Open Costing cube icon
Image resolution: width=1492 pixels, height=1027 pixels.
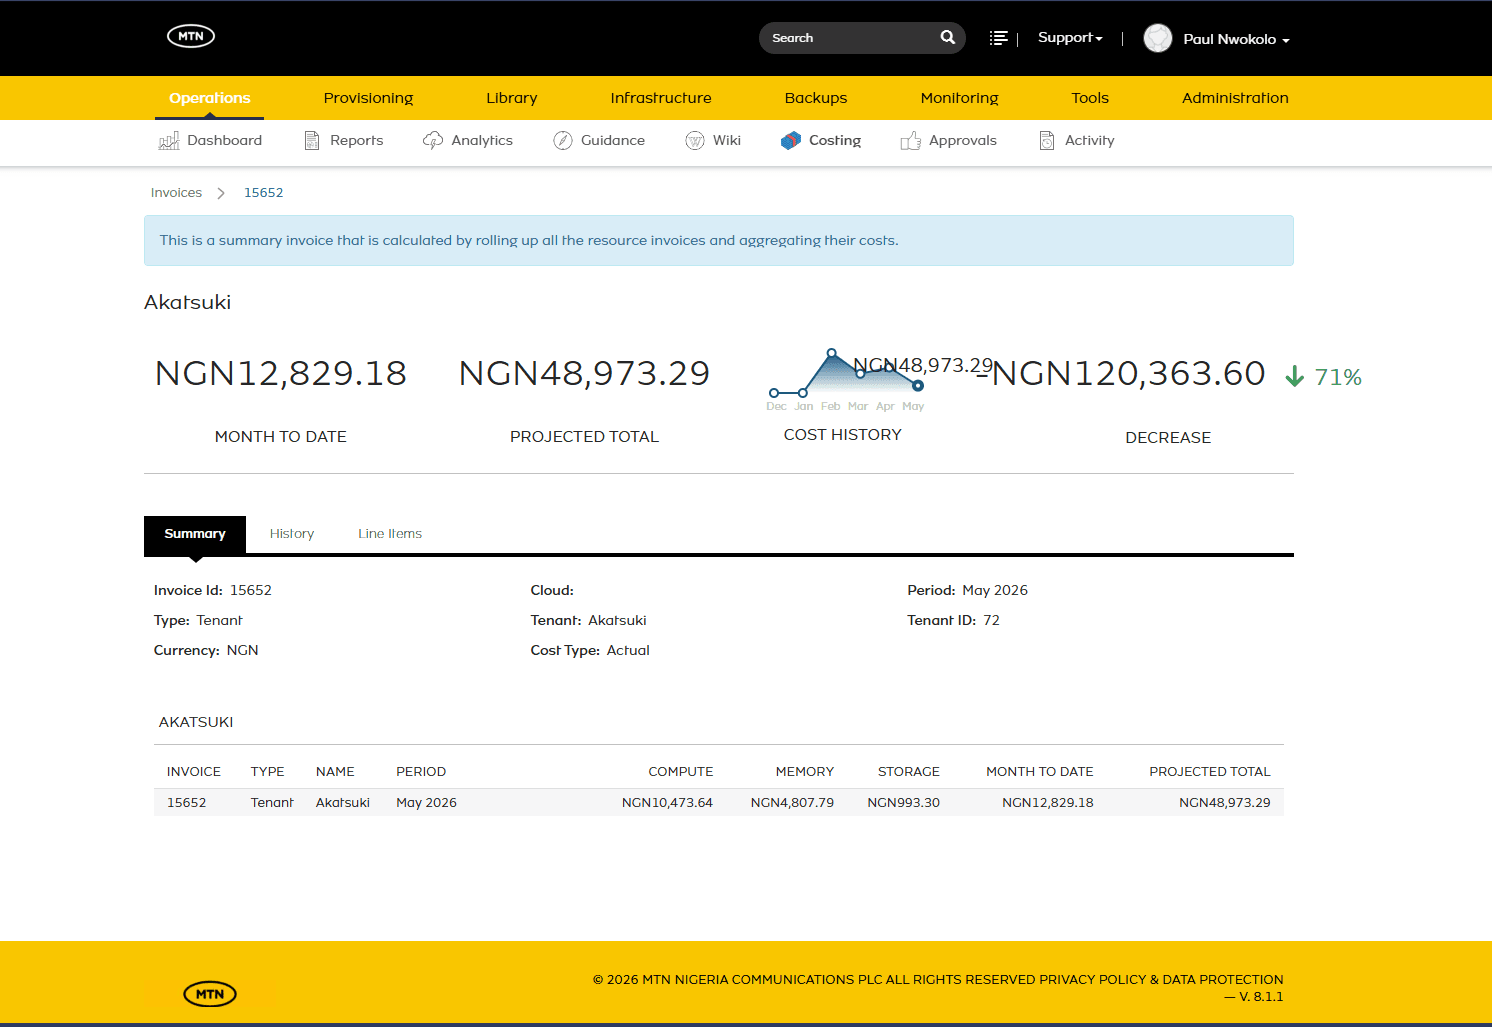(x=791, y=141)
